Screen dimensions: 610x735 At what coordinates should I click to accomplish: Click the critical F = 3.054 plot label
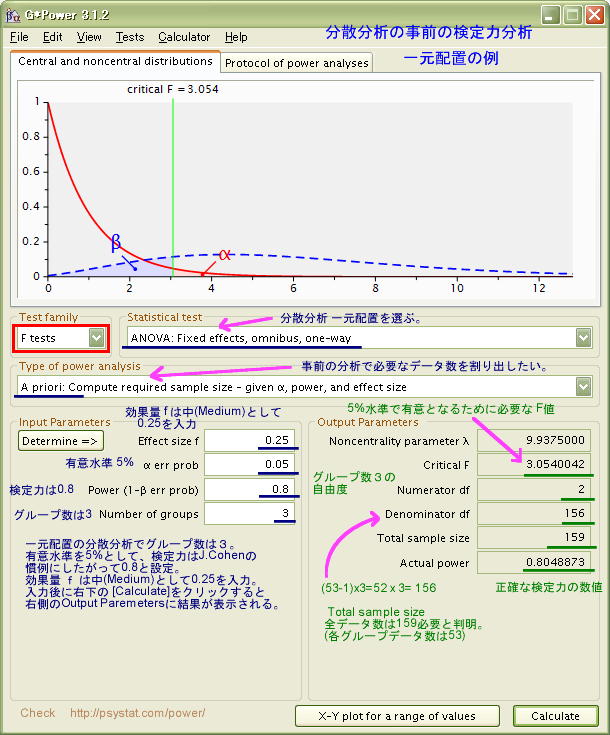[173, 89]
